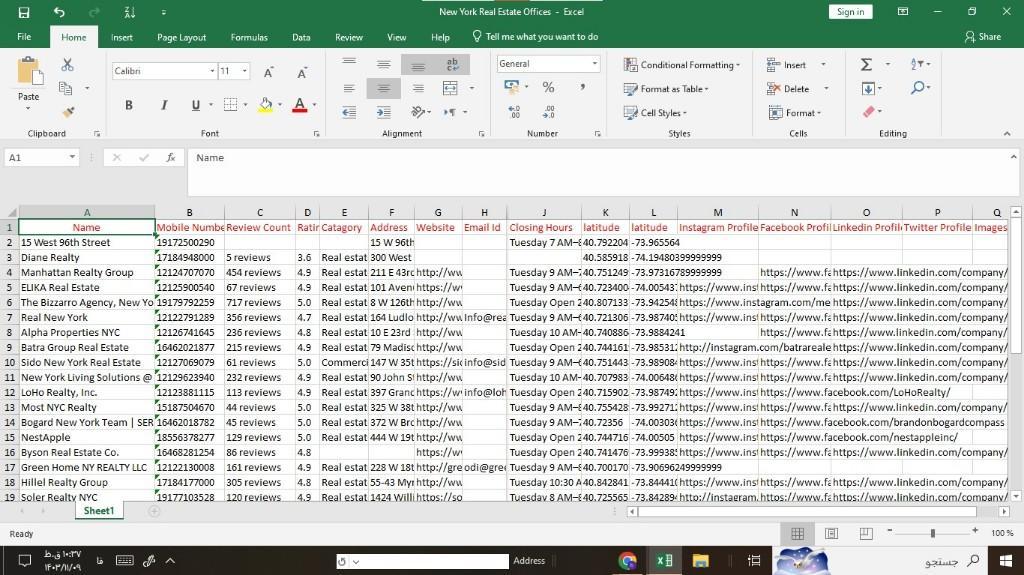Decrease font size with the smaller A

tap(302, 72)
